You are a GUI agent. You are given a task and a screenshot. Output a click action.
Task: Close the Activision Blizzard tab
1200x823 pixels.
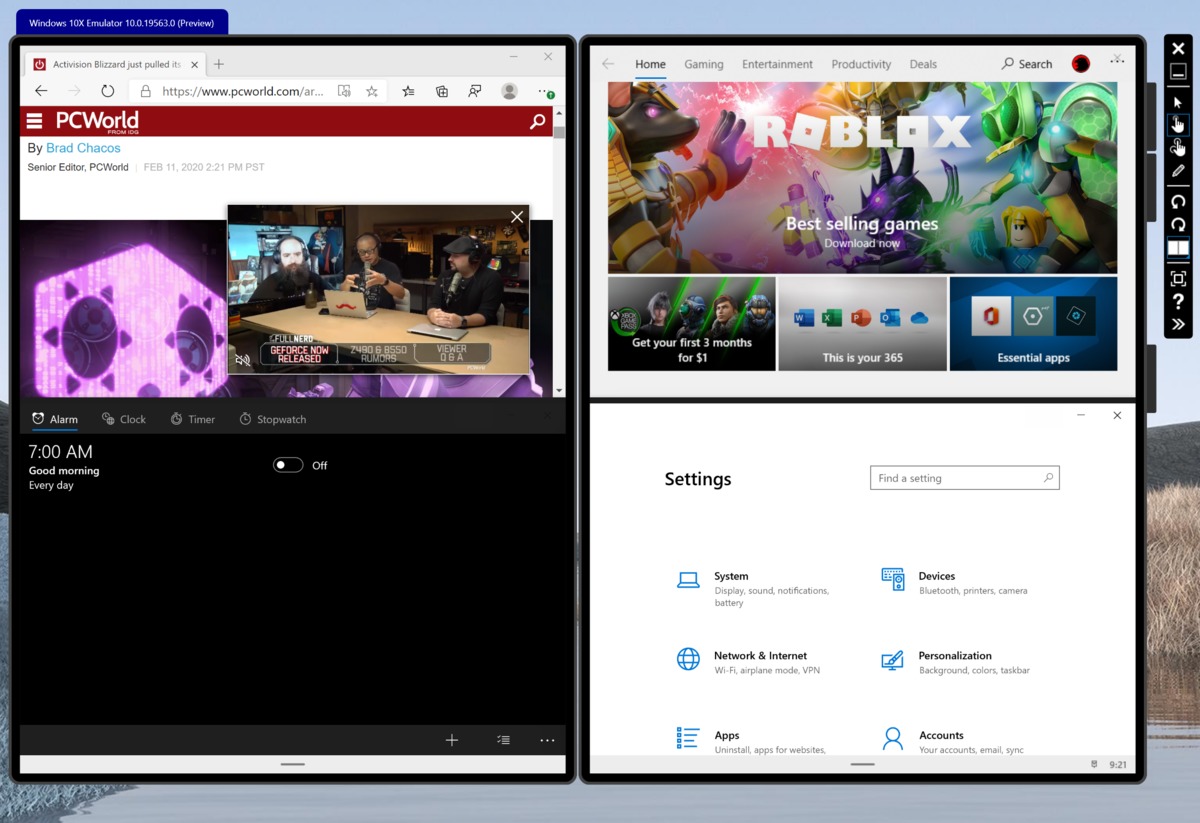(193, 64)
